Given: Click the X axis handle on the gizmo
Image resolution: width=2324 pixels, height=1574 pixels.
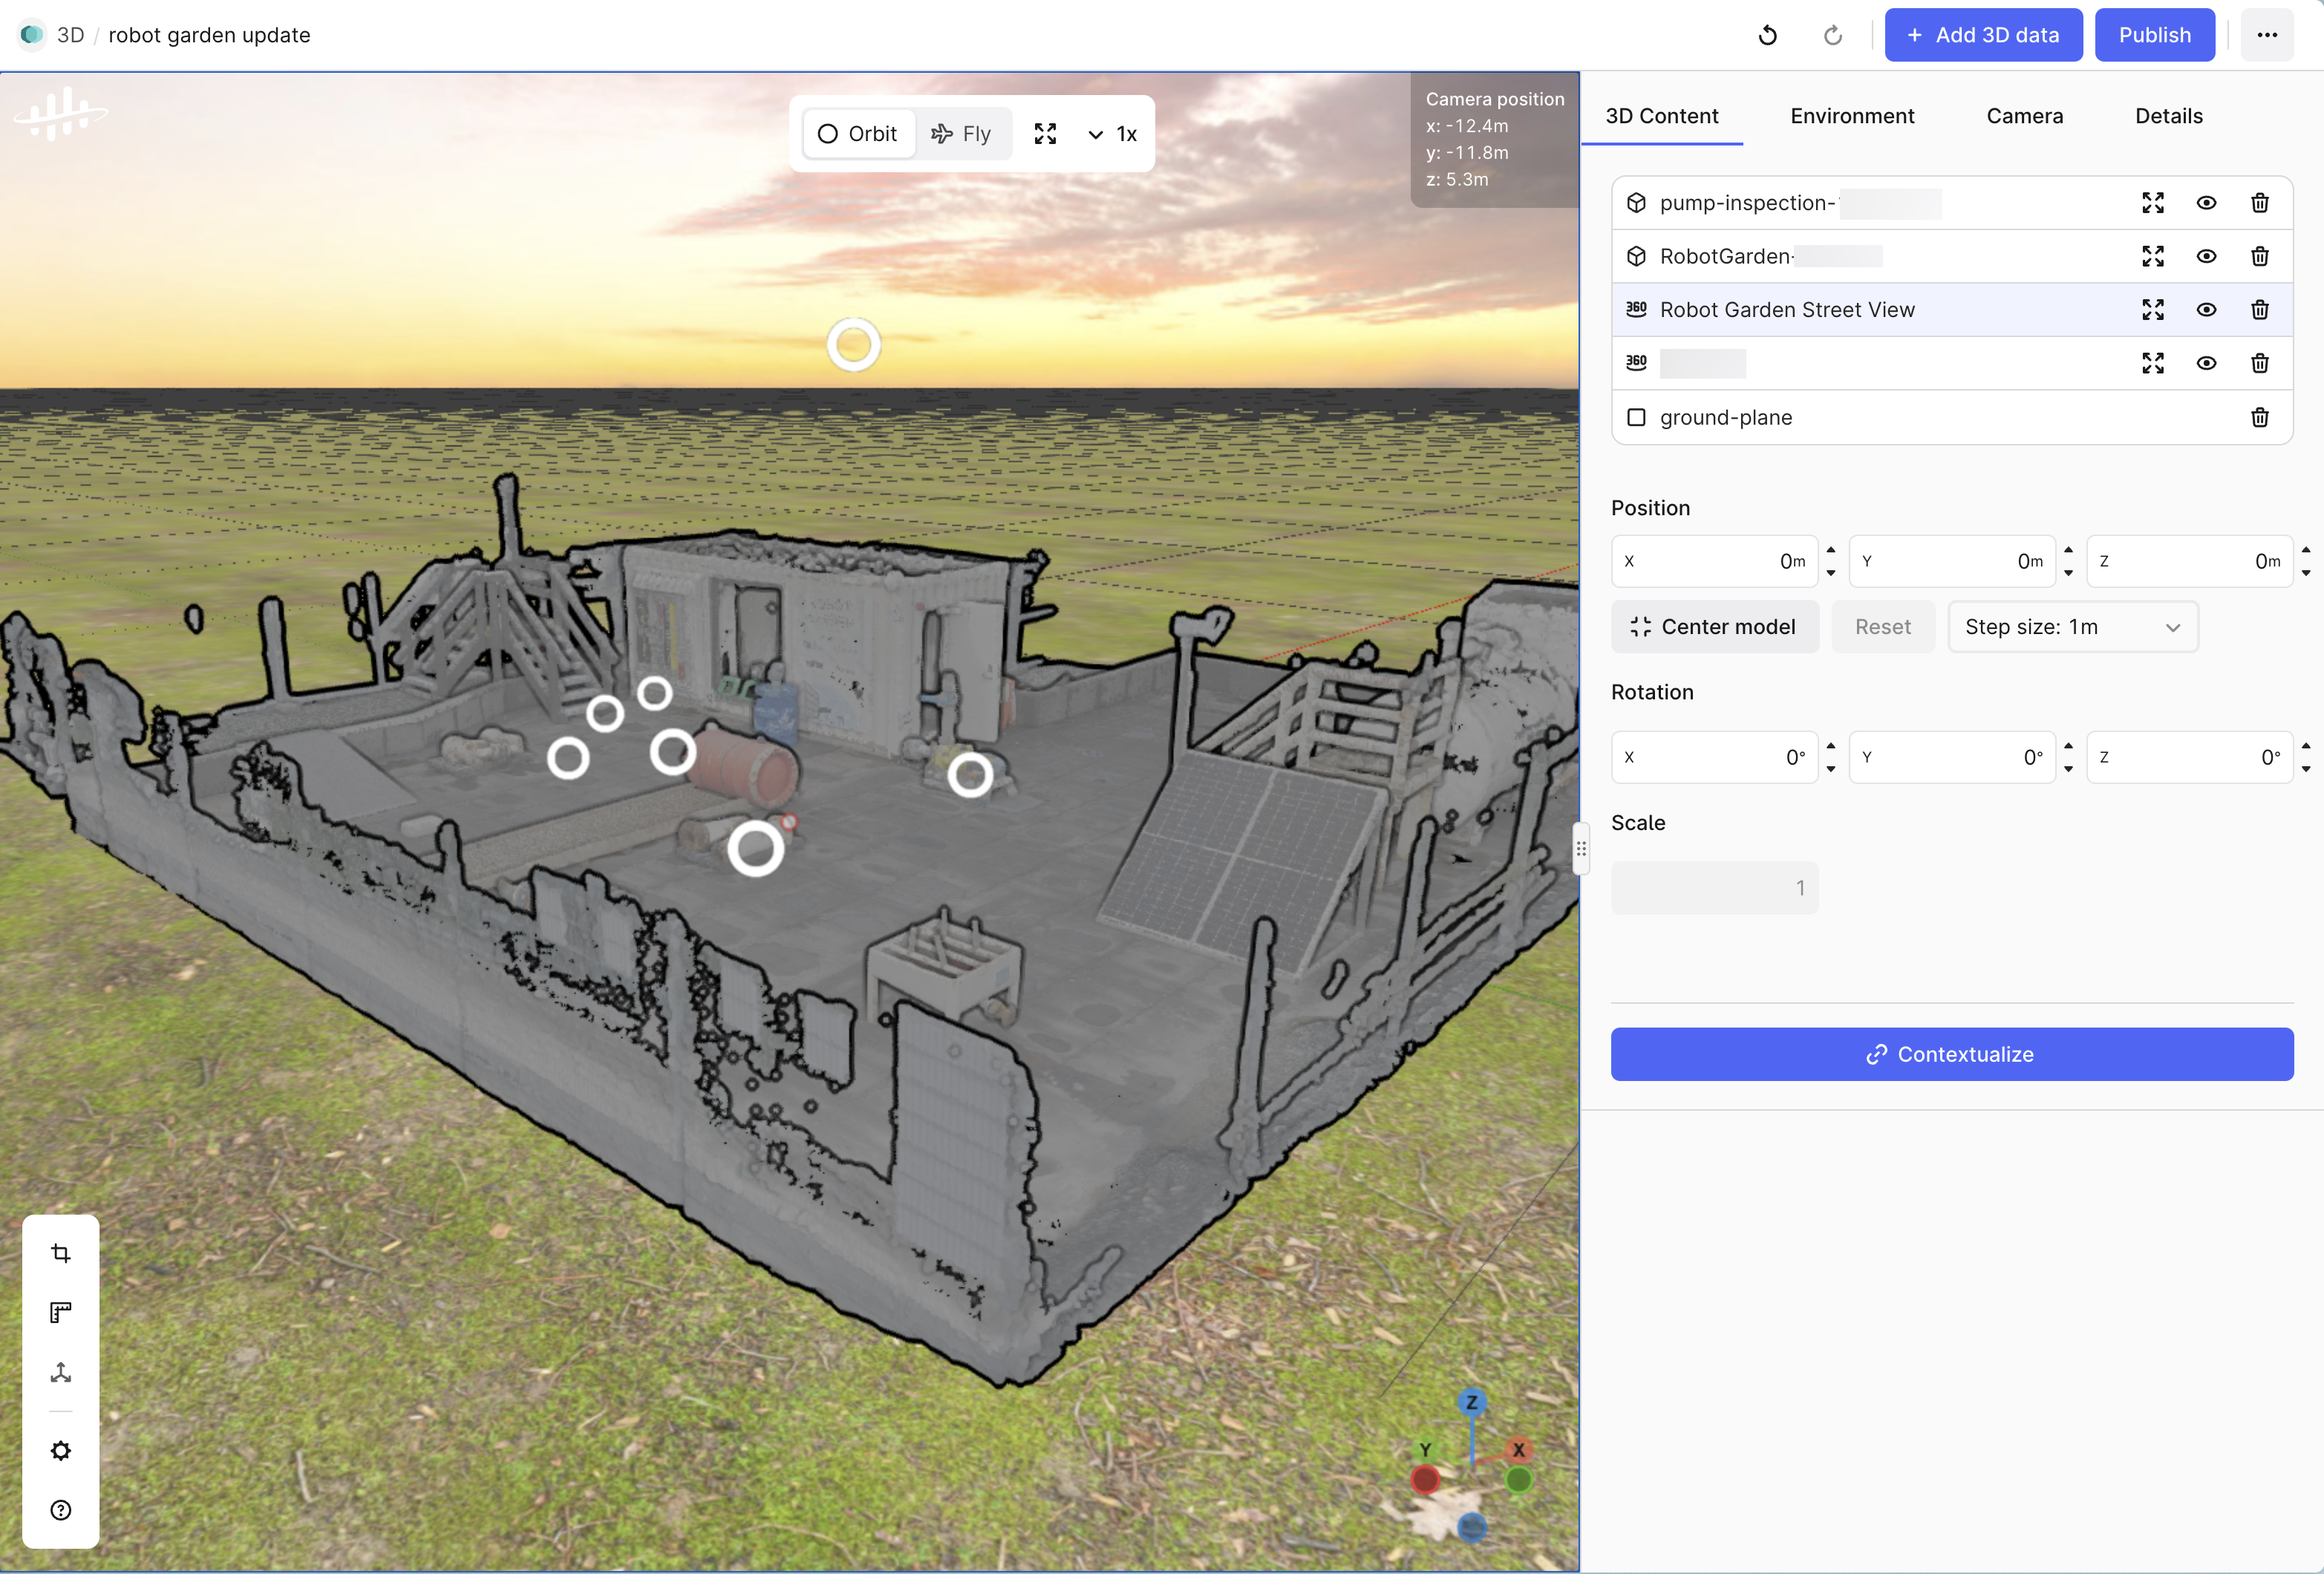Looking at the screenshot, I should pyautogui.click(x=1518, y=1449).
